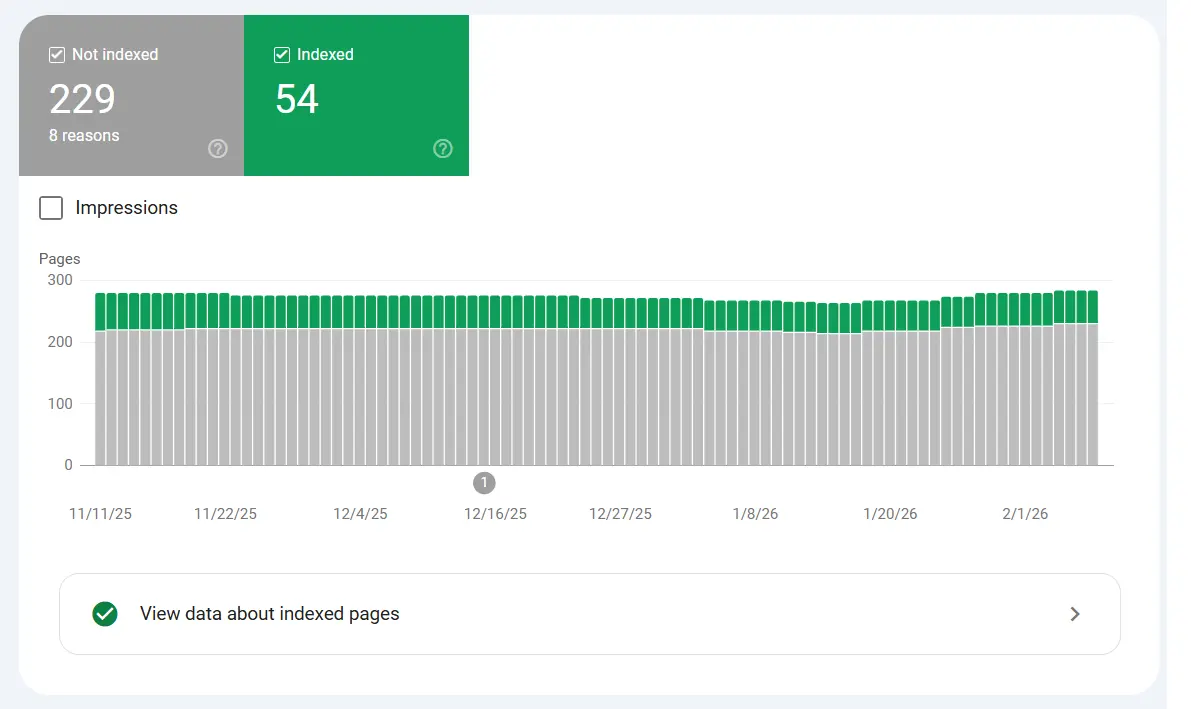The height and width of the screenshot is (709, 1191).
Task: Click the Impressions label text
Action: (126, 208)
